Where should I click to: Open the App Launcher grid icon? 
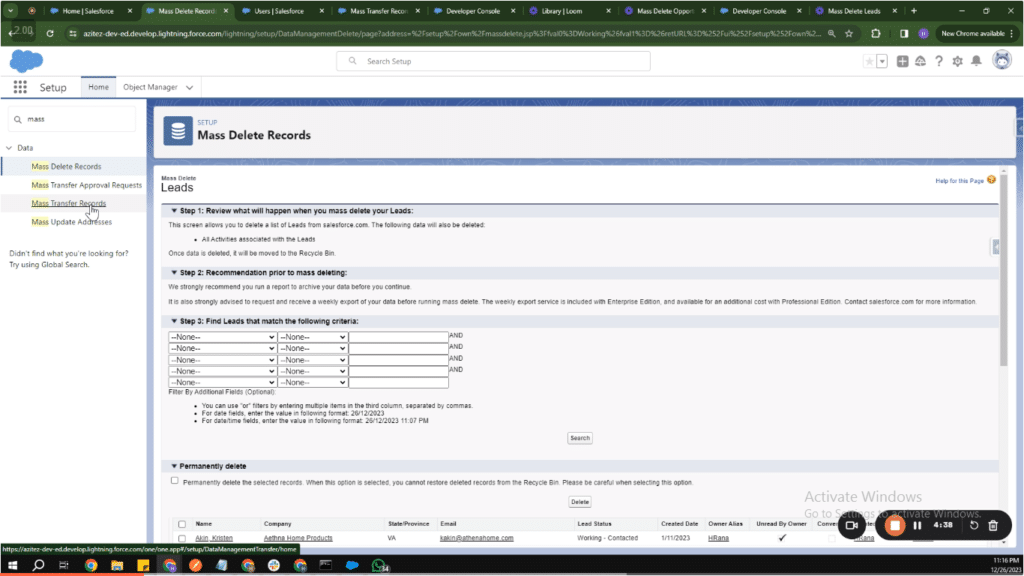click(20, 87)
